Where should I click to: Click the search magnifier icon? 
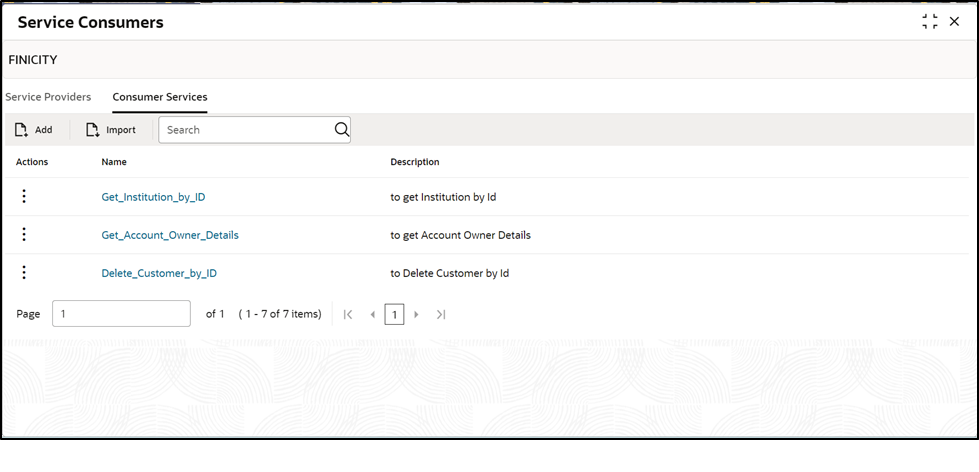[342, 129]
